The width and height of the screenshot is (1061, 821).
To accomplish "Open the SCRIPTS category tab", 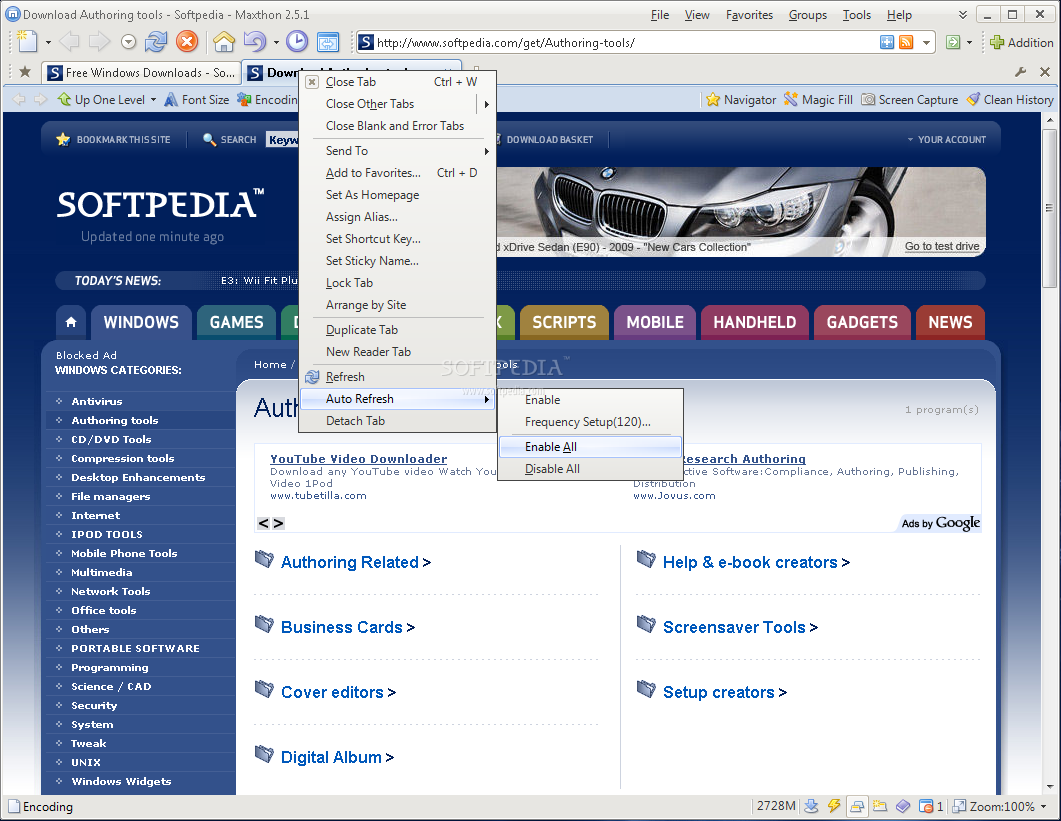I will 564,322.
